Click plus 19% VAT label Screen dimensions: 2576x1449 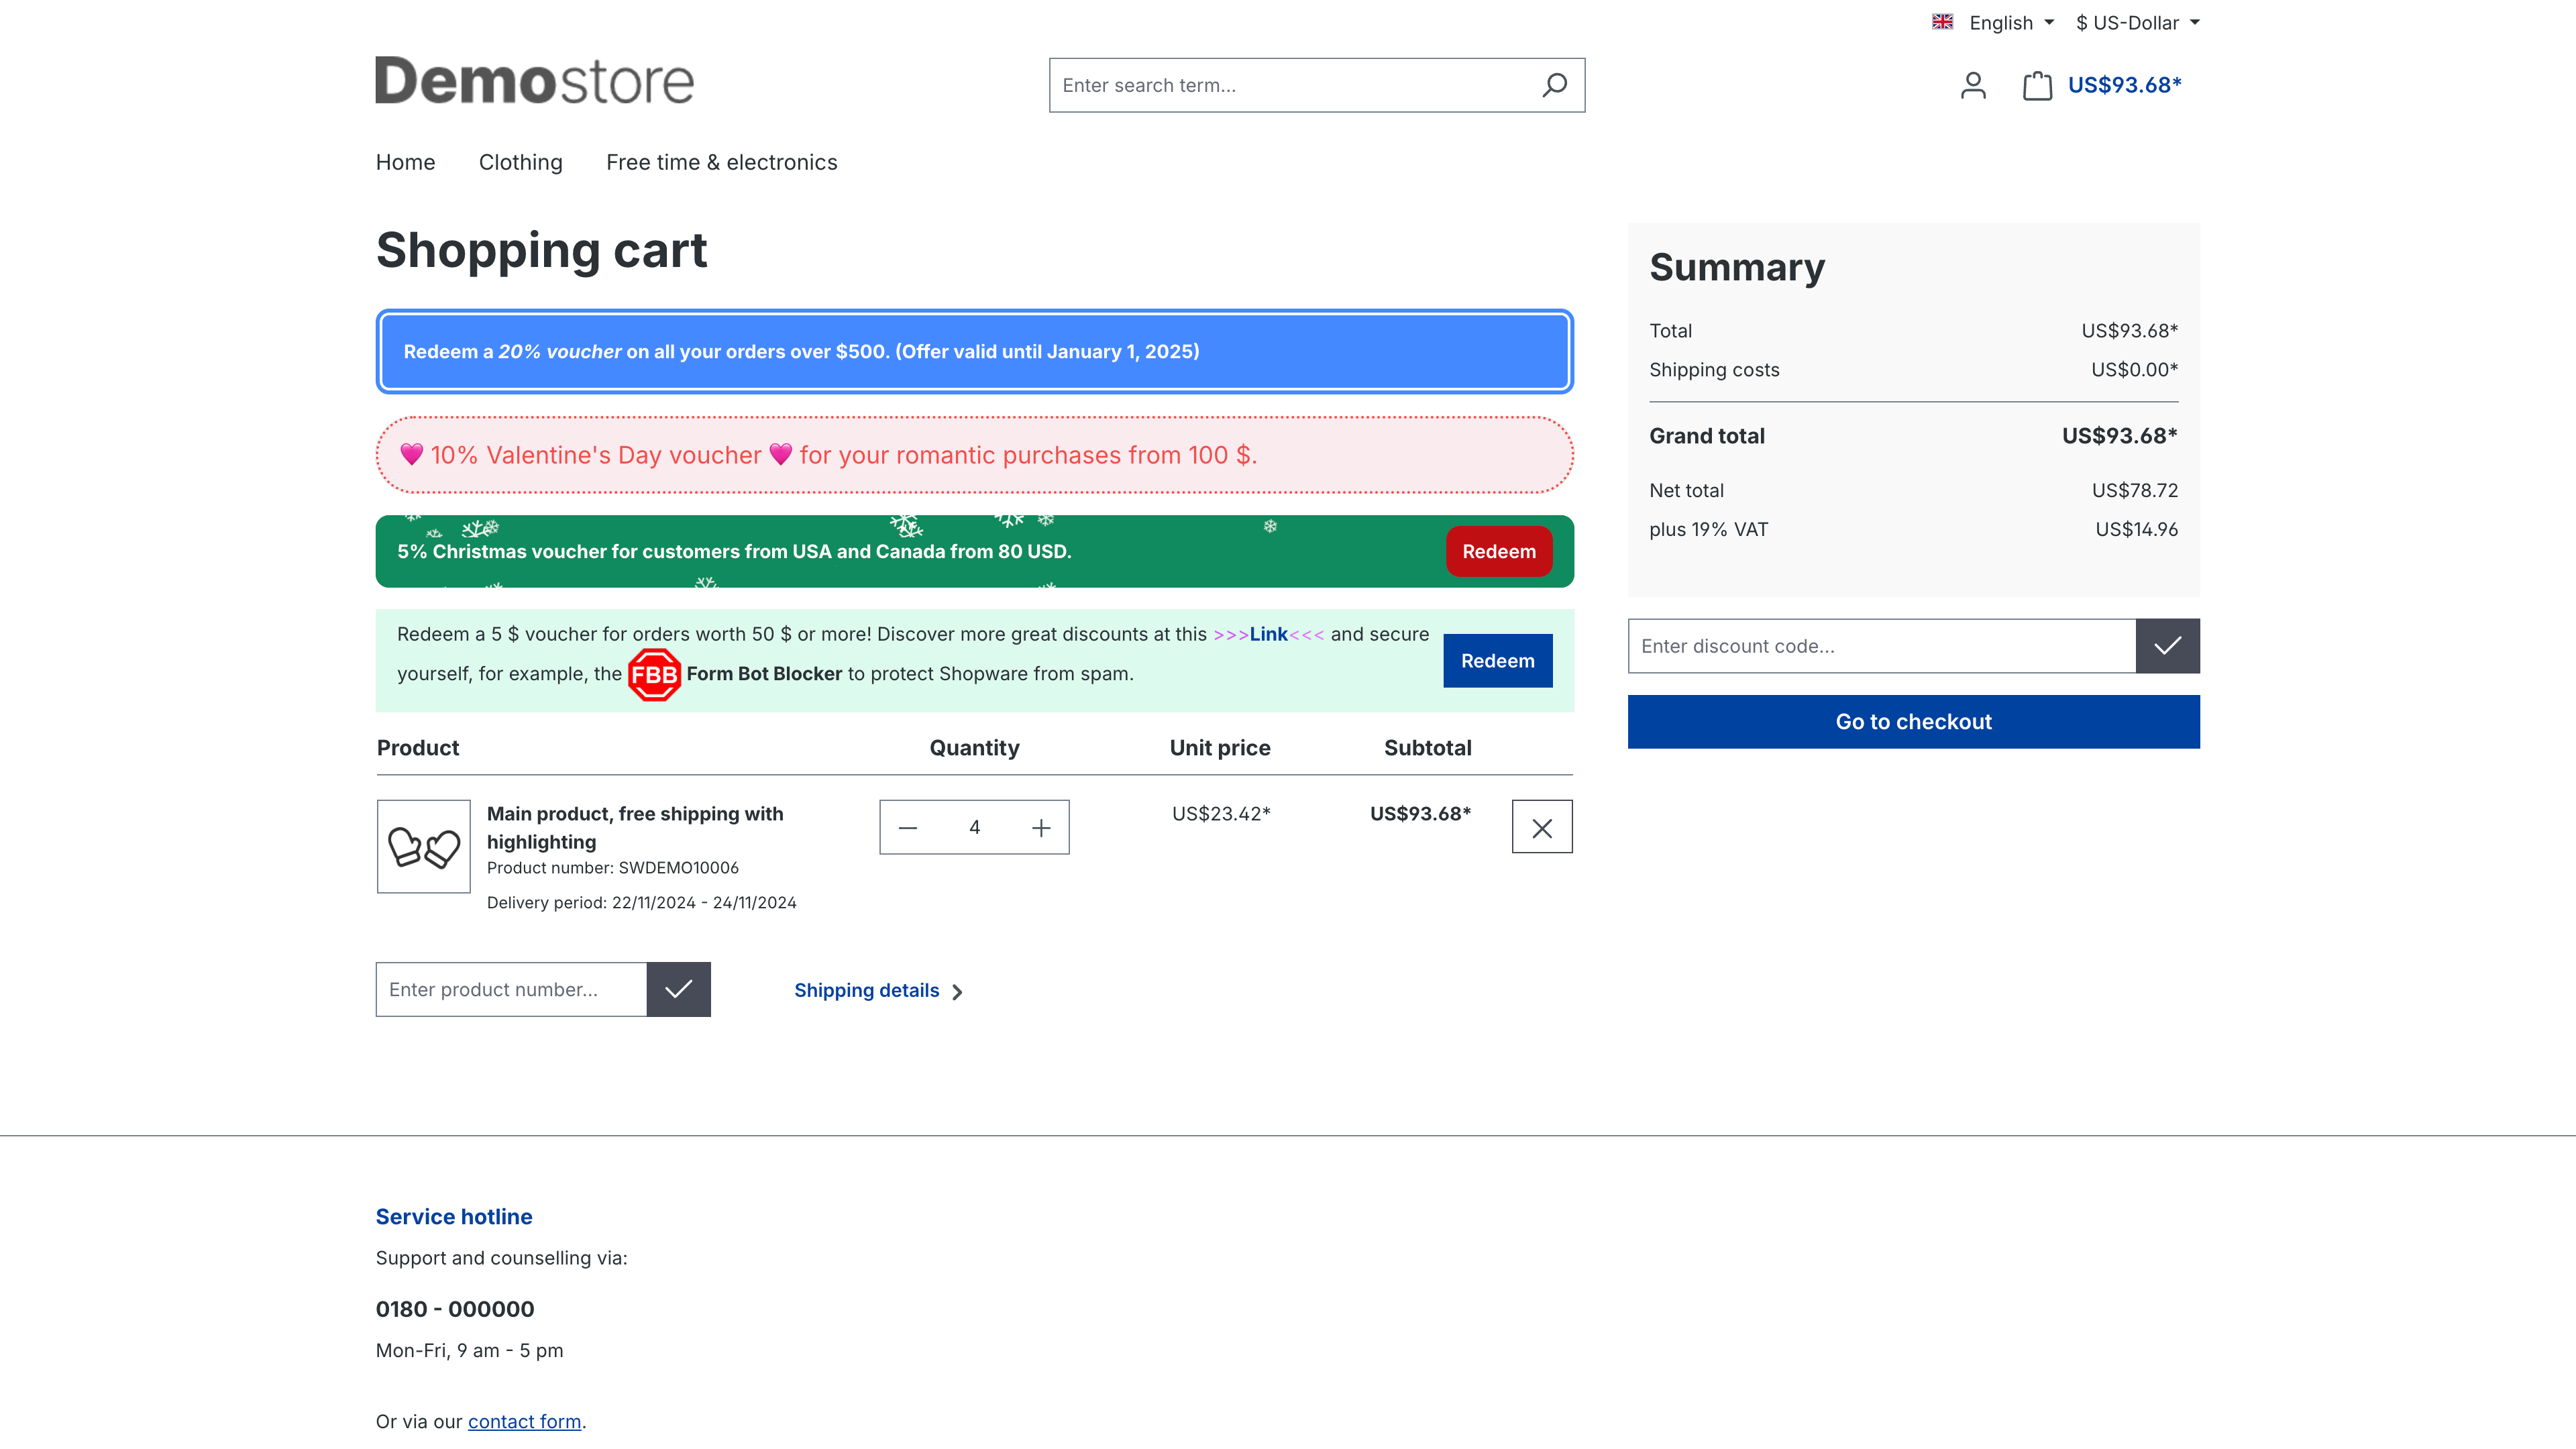point(1709,530)
